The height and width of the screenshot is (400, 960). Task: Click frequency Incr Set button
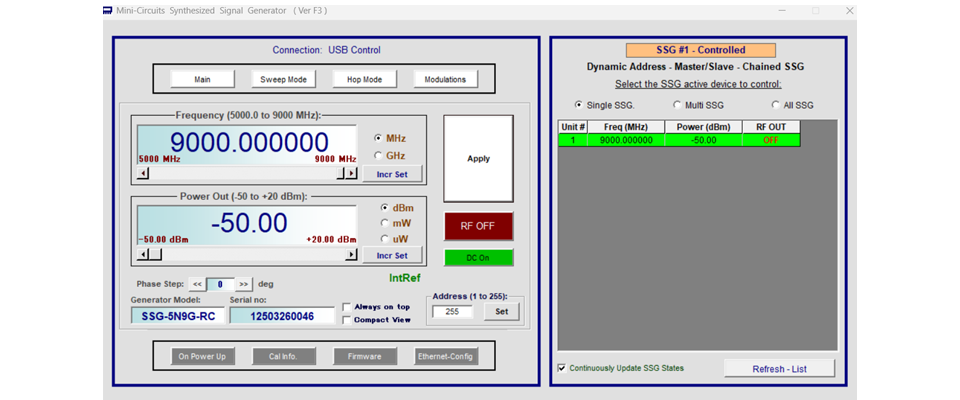392,174
